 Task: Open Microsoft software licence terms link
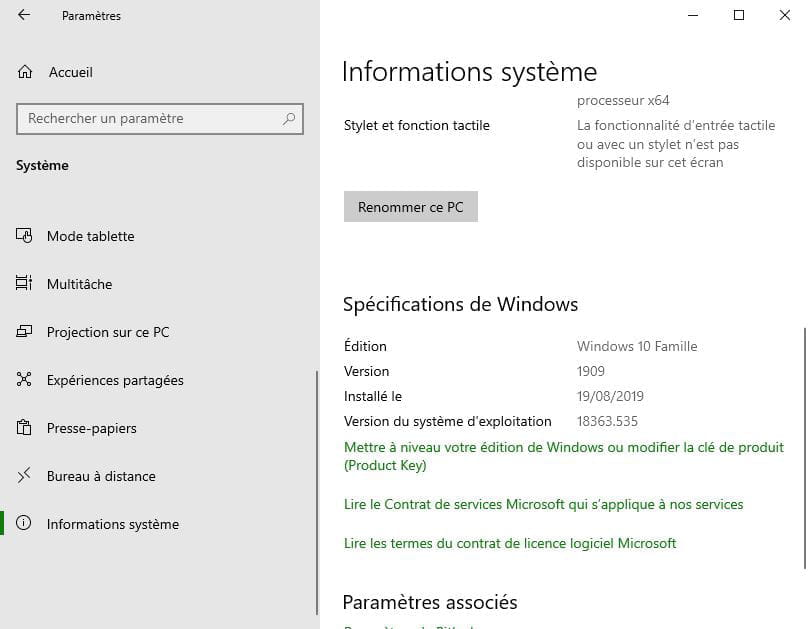(510, 543)
